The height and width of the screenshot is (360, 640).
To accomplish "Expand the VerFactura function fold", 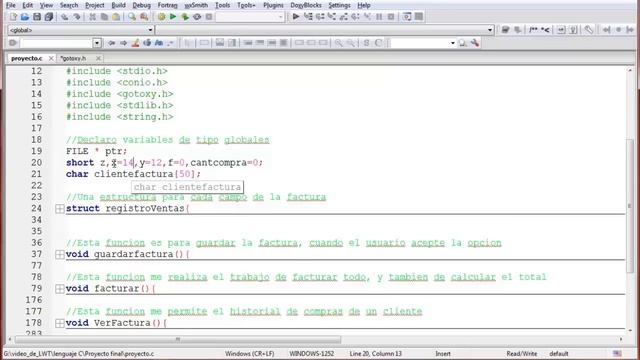I will click(60, 323).
